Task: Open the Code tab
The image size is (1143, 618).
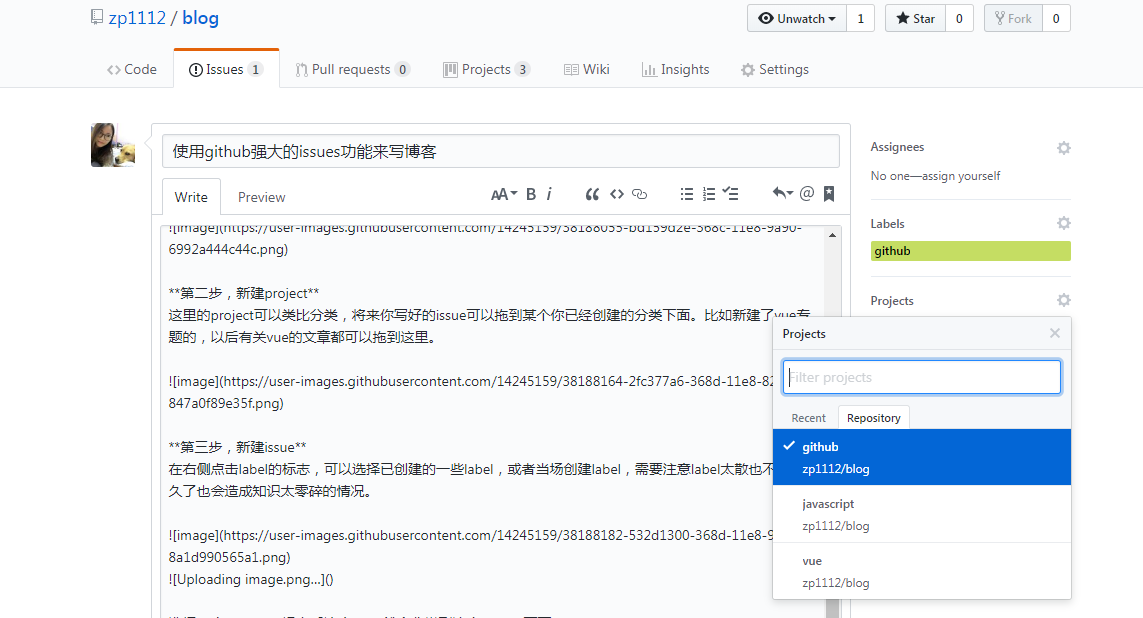Action: coord(132,69)
